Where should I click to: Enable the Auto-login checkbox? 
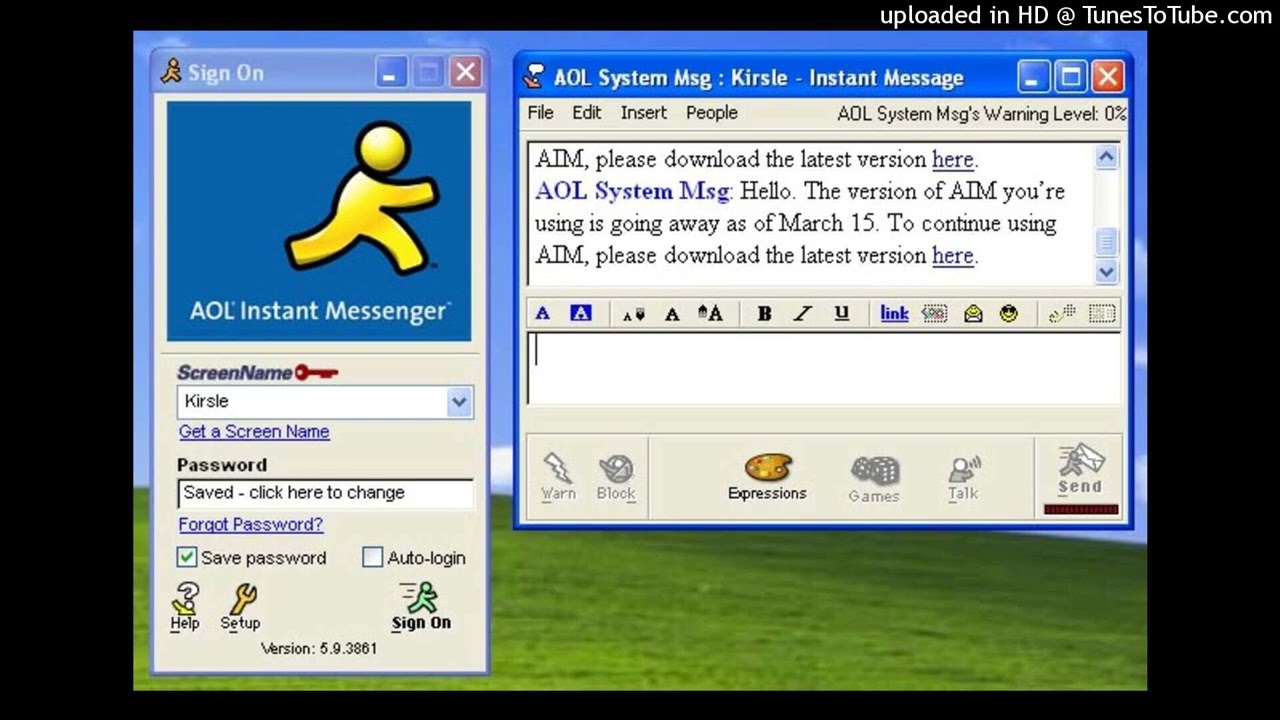click(372, 558)
